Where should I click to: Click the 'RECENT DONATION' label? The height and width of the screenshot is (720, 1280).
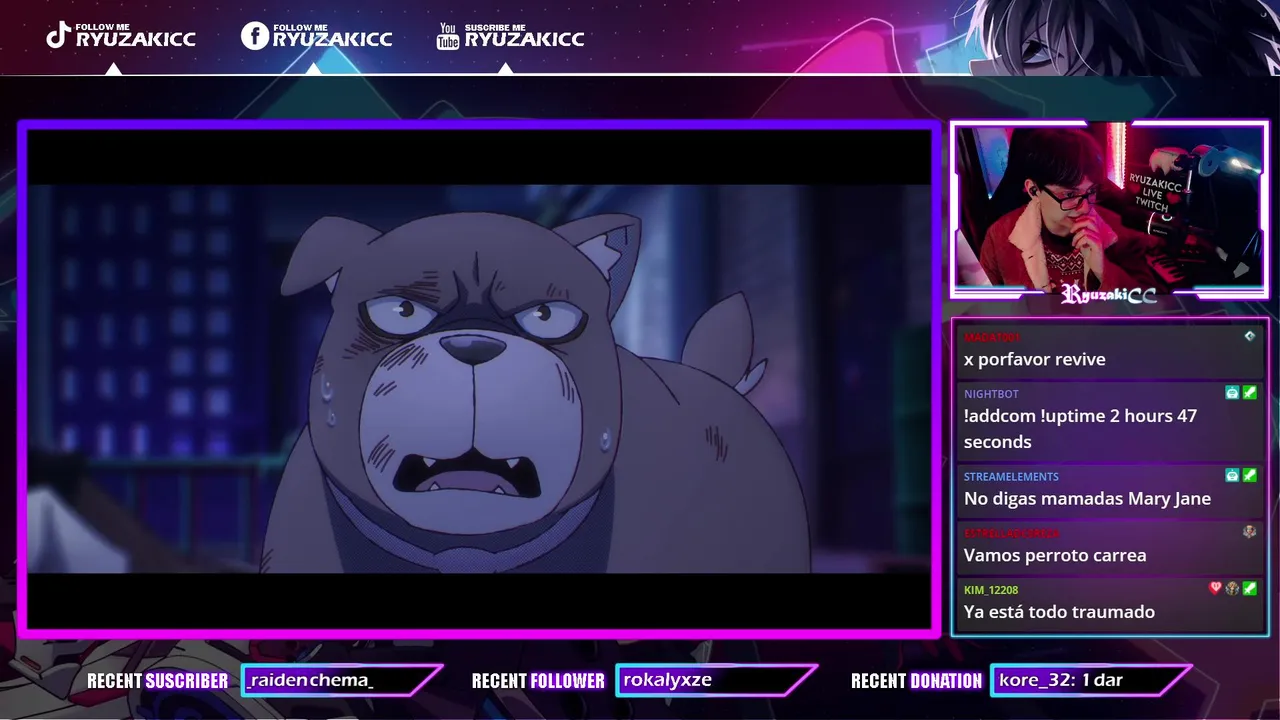point(916,681)
